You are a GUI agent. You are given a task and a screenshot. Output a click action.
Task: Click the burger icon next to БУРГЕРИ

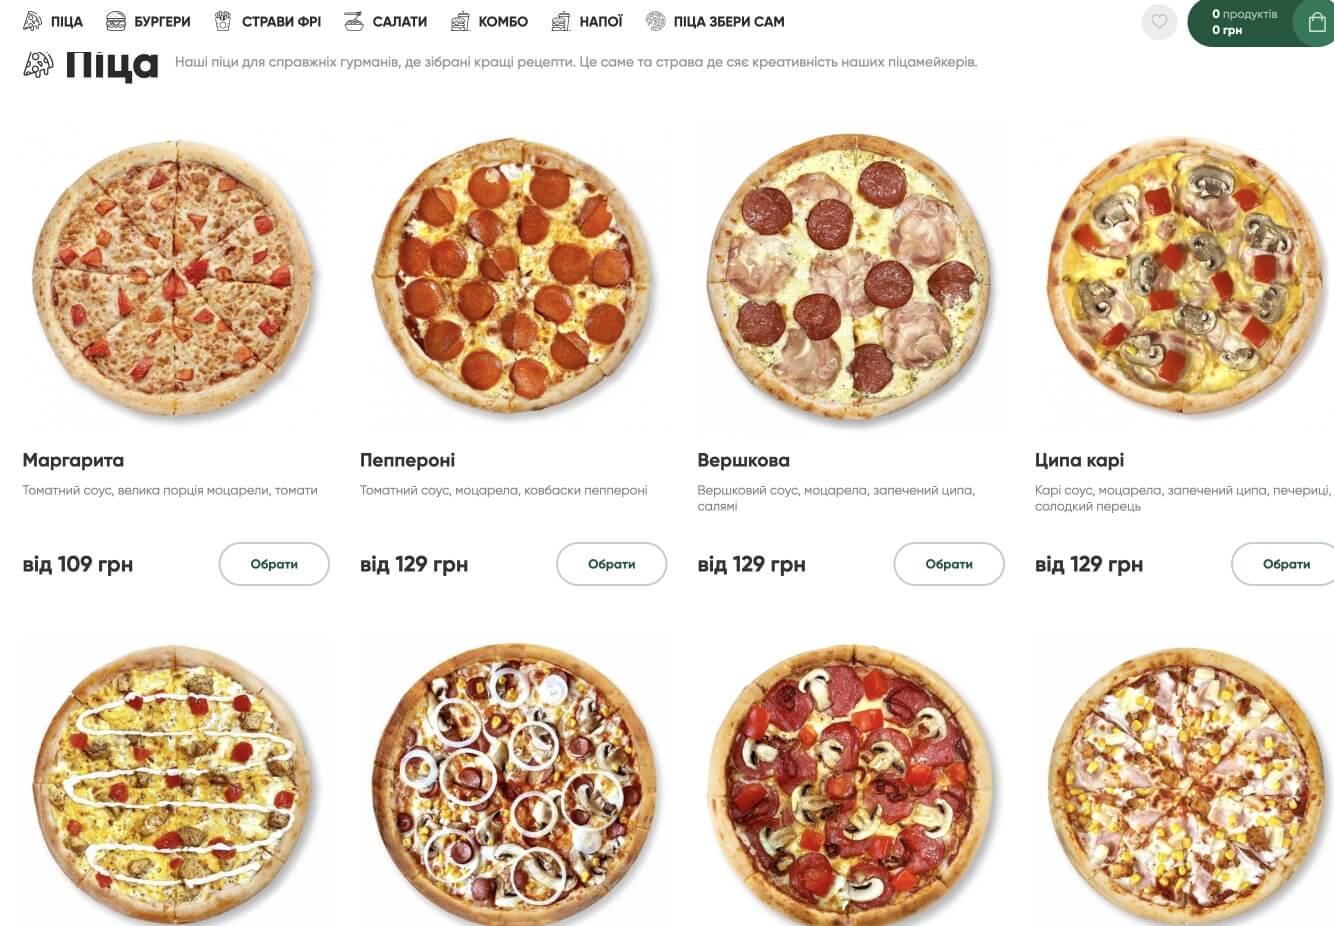pyautogui.click(x=116, y=21)
